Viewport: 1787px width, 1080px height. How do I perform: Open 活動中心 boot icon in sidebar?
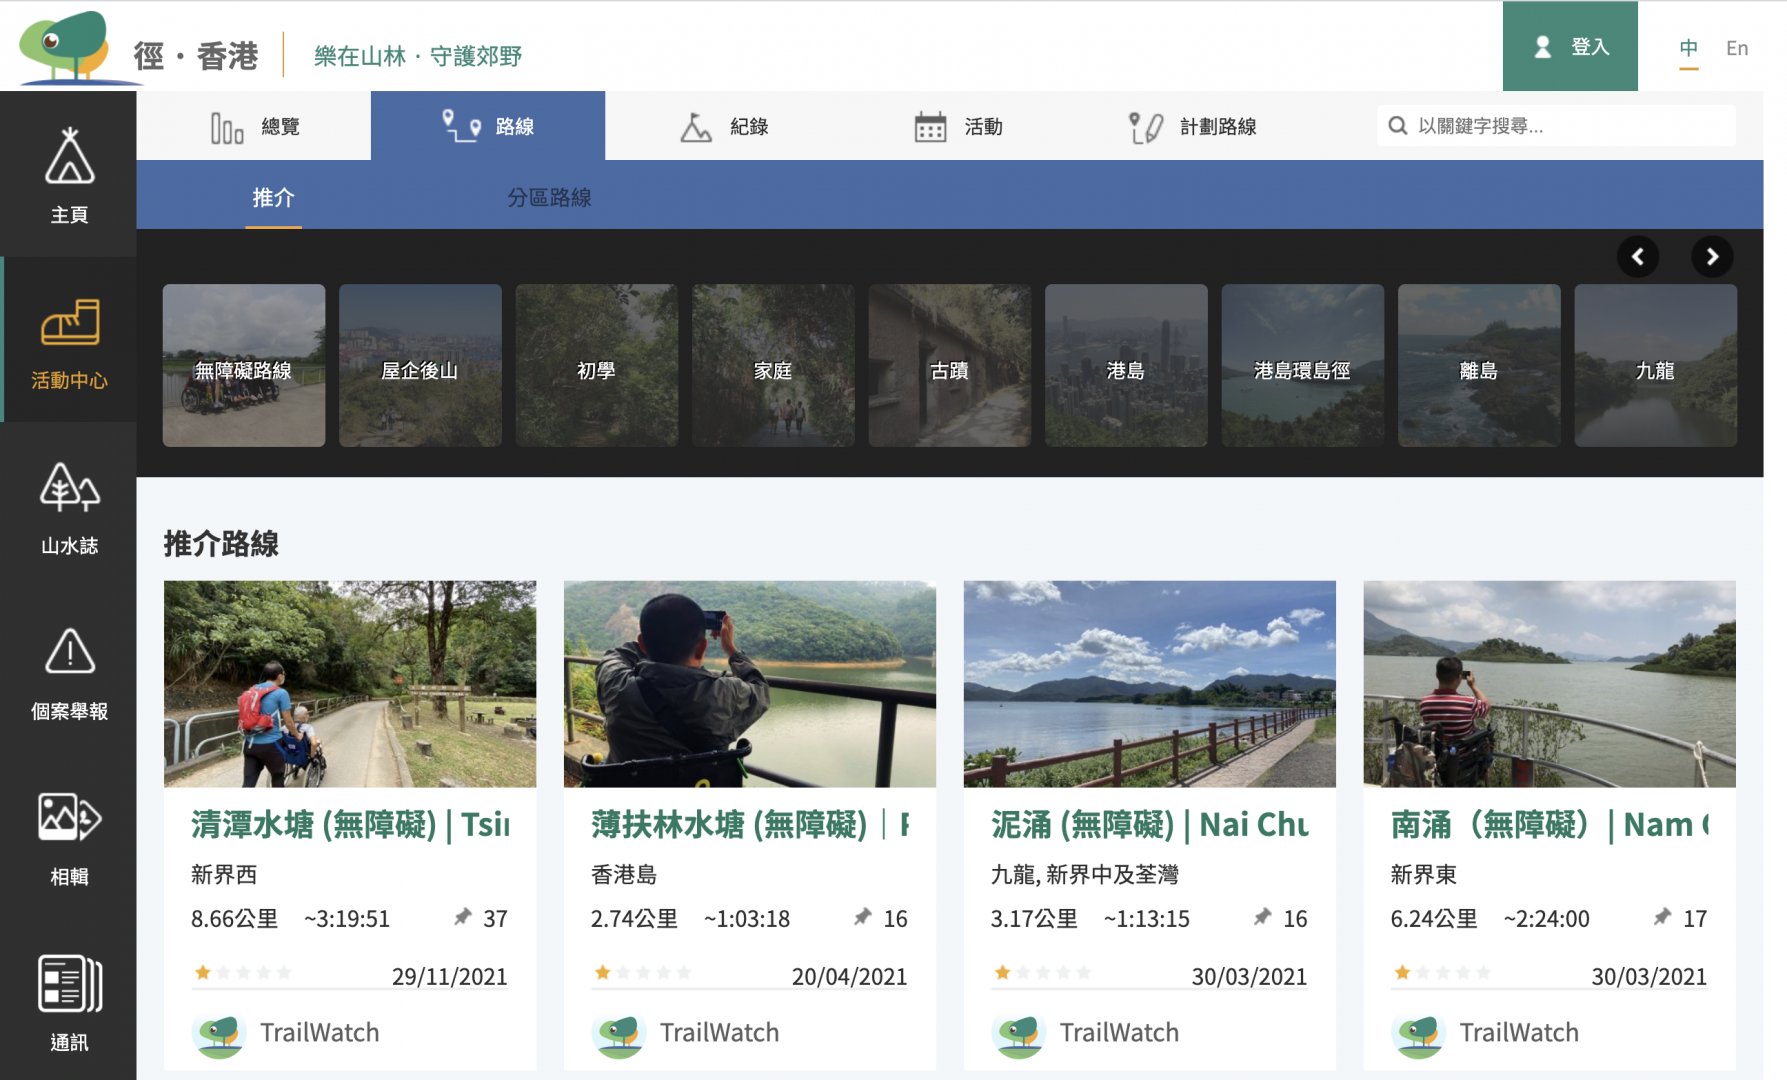tap(69, 322)
